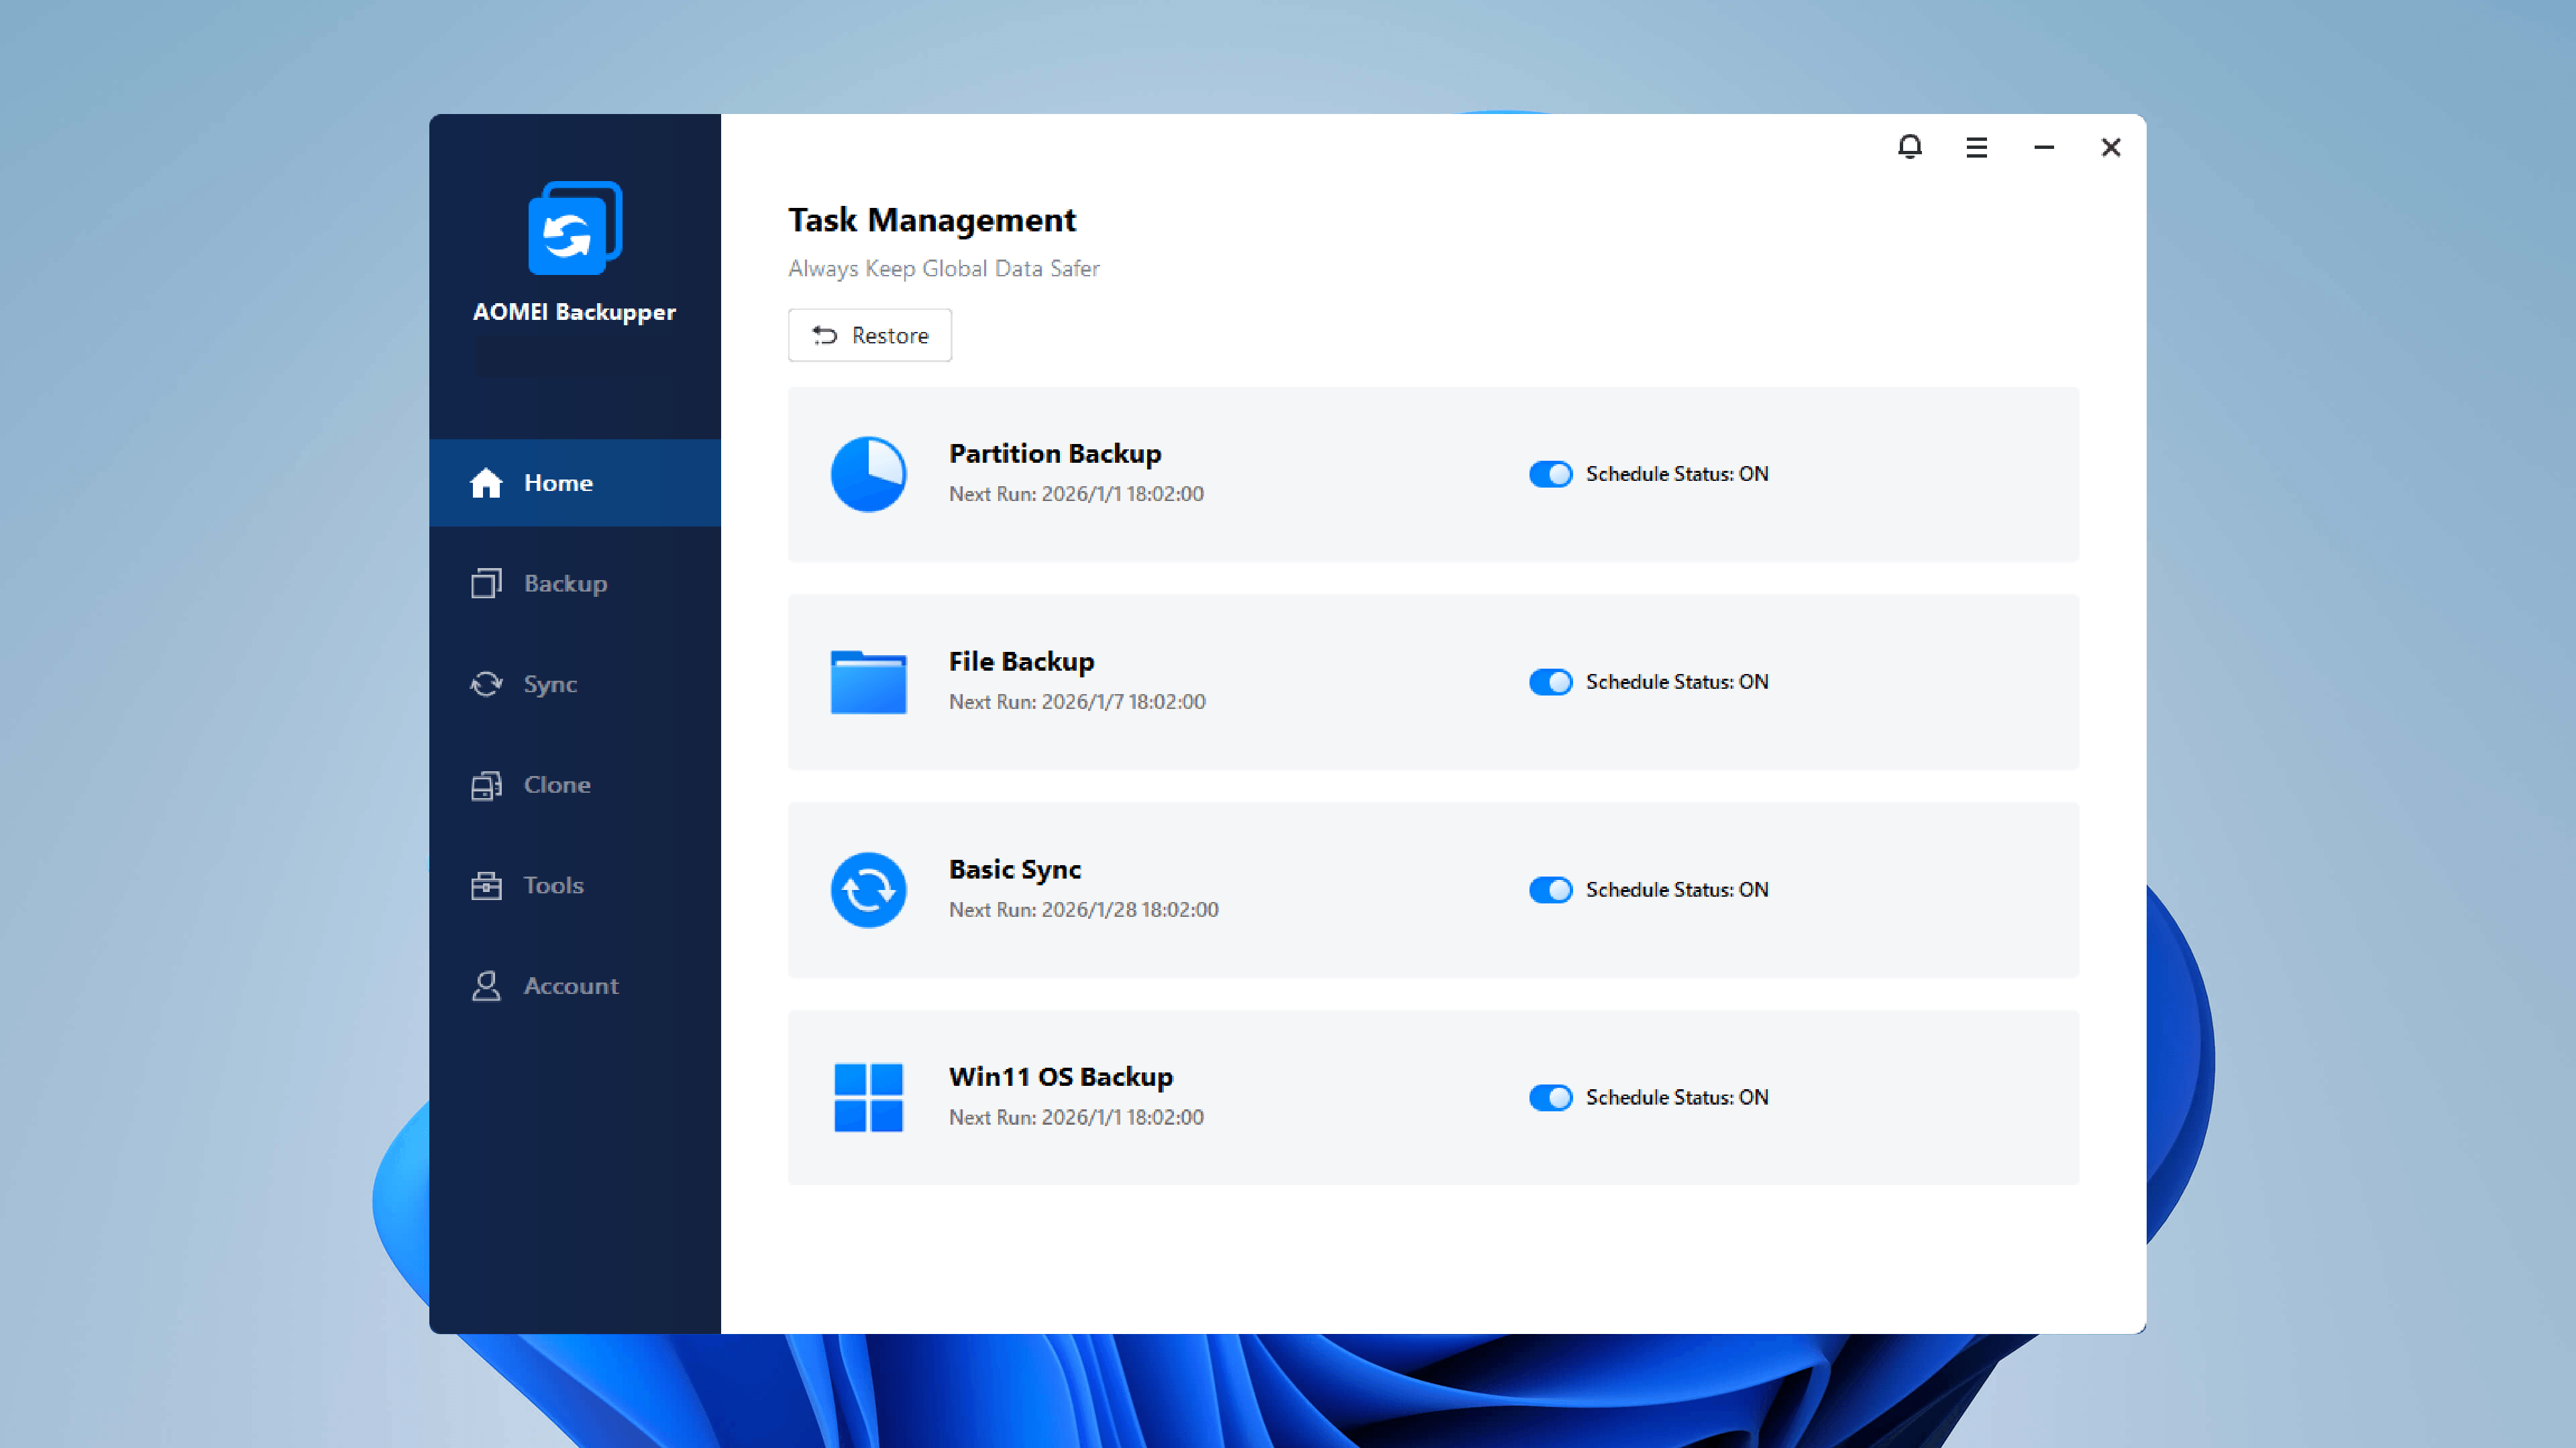
Task: Click the Home house icon in sidebar
Action: 486,483
